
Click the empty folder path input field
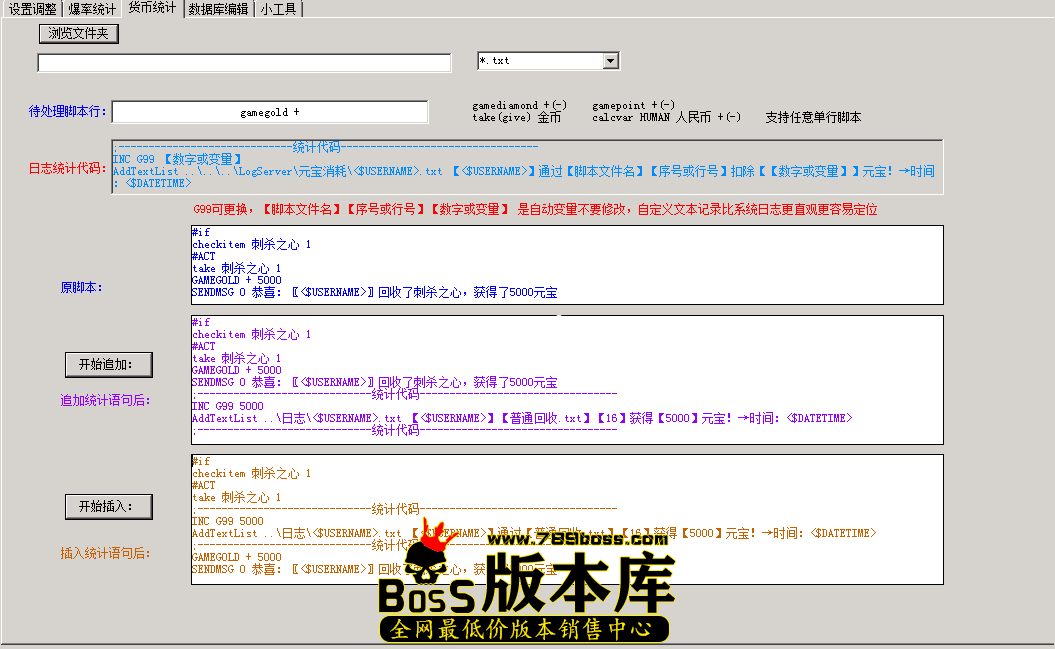tap(244, 62)
